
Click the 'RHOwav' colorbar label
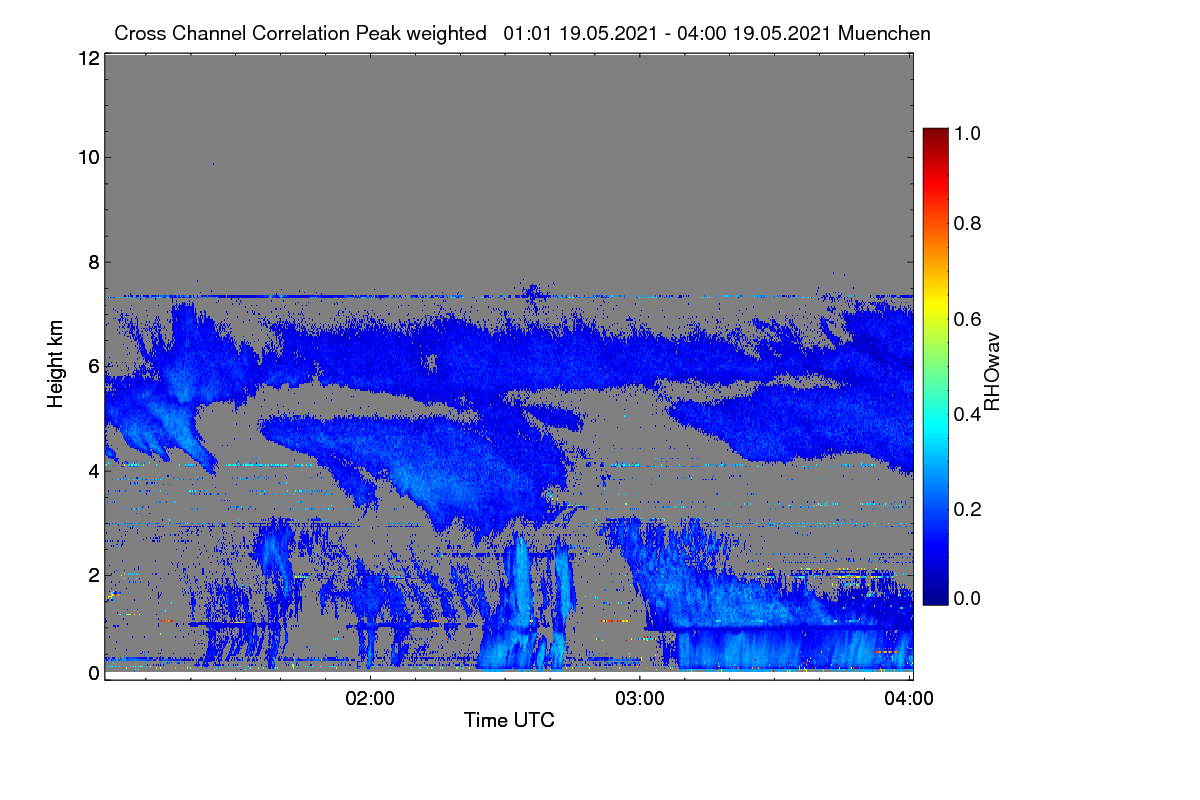(993, 372)
